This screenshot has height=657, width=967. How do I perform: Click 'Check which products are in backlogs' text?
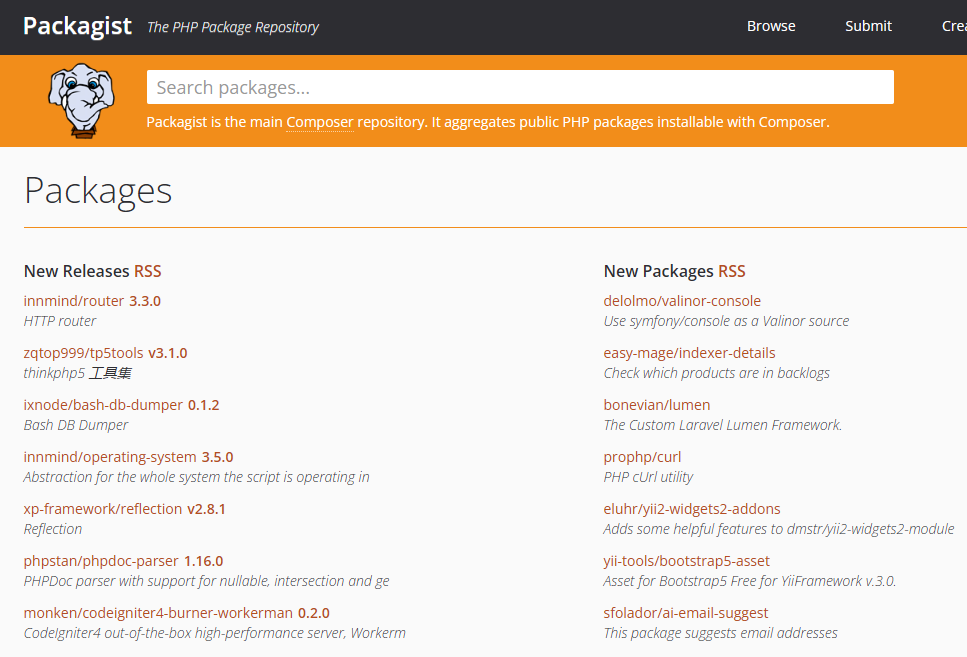(717, 373)
